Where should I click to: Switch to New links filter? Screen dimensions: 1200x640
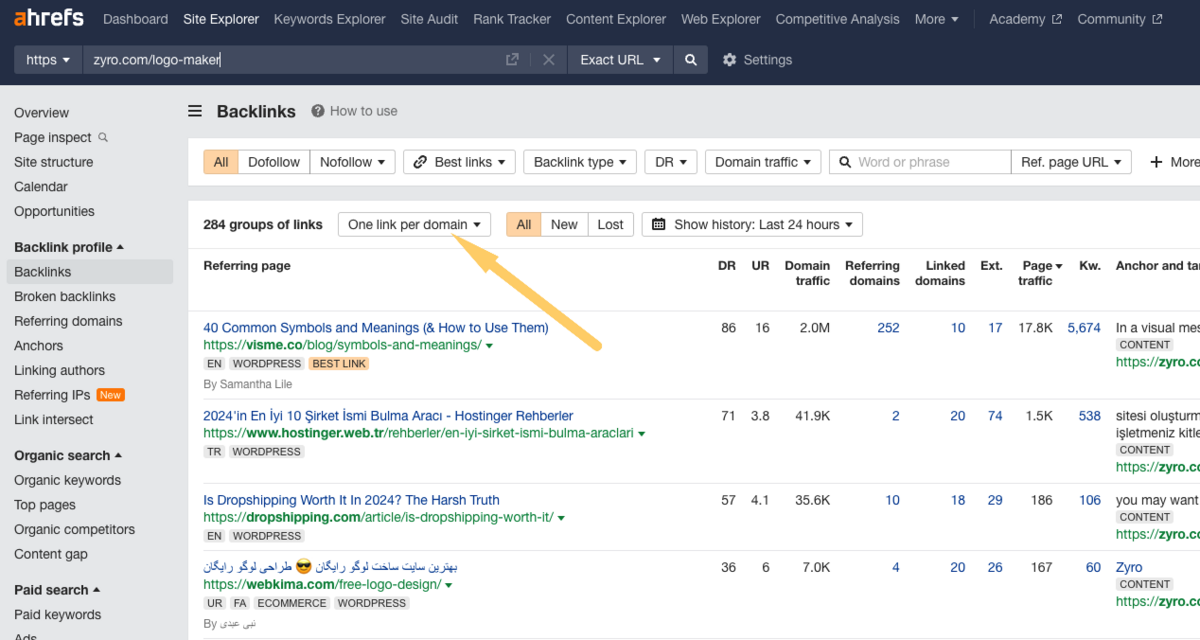click(x=564, y=225)
